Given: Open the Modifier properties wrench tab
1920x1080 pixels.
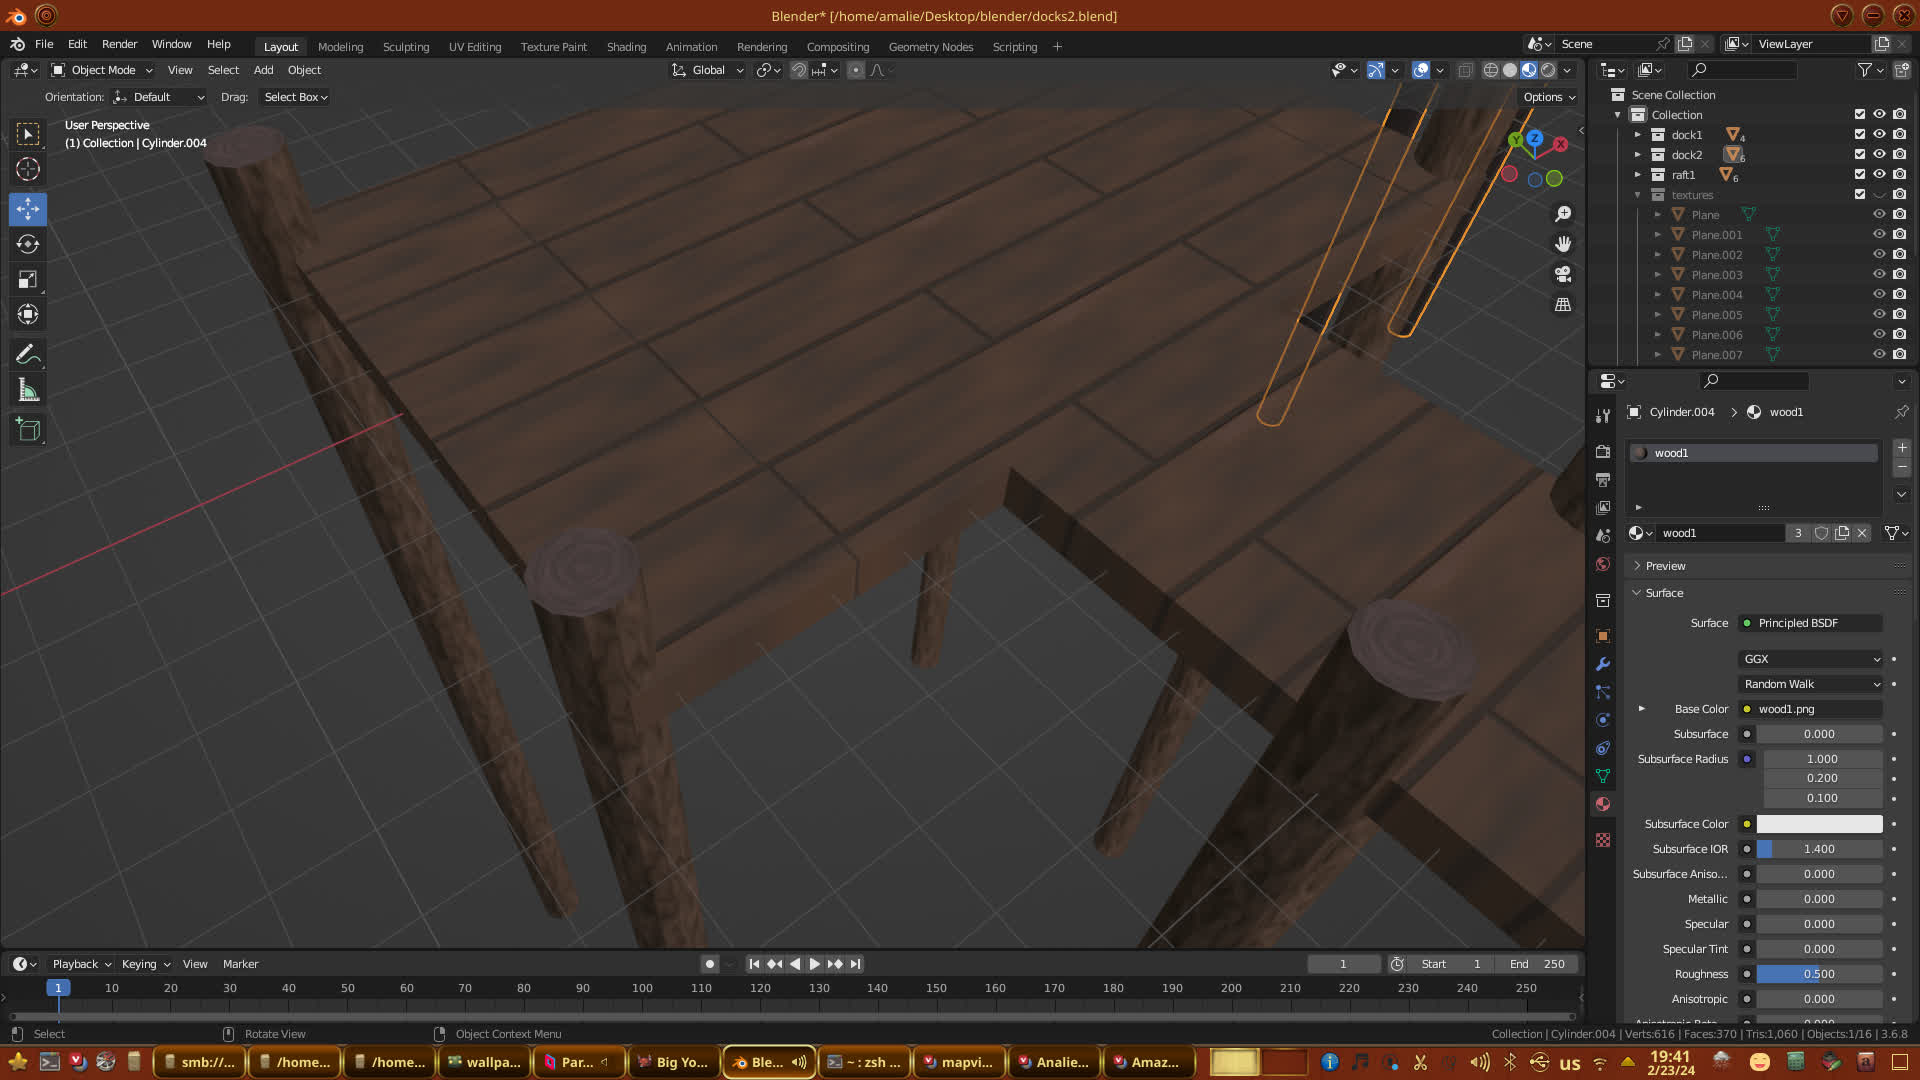Looking at the screenshot, I should pos(1603,664).
